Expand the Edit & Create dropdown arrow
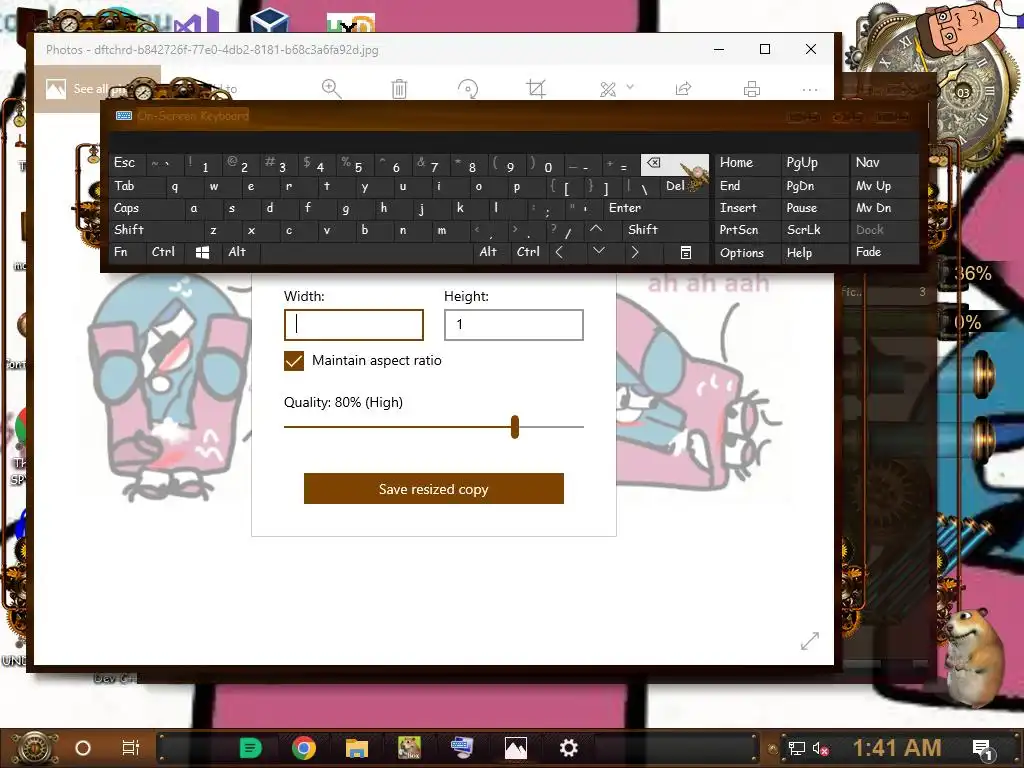 630,86
